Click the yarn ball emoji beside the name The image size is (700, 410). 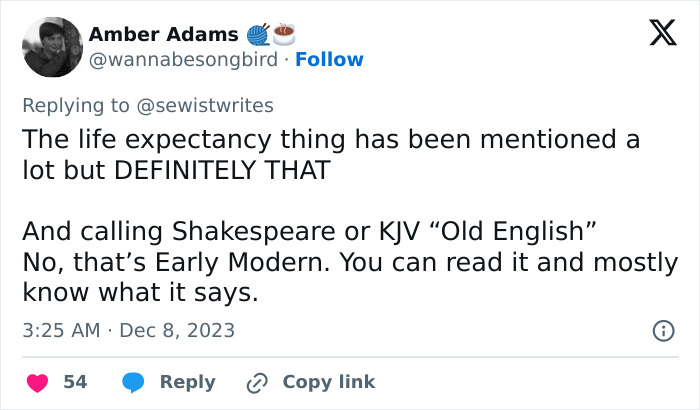pyautogui.click(x=258, y=33)
